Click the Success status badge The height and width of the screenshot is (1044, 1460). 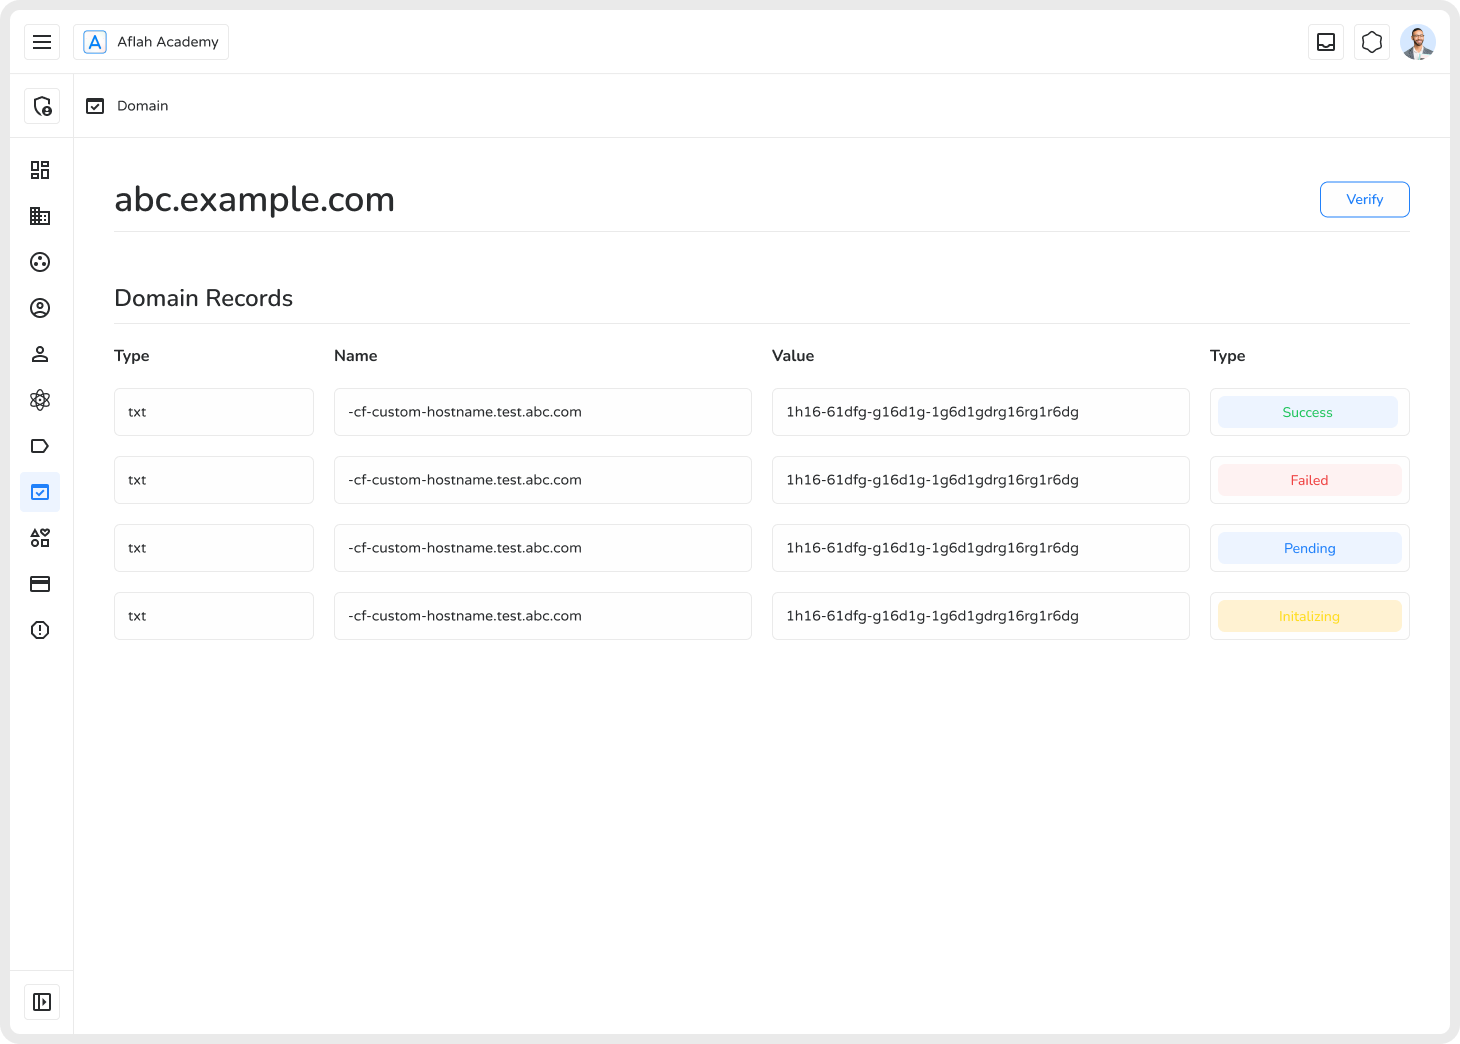(1308, 412)
